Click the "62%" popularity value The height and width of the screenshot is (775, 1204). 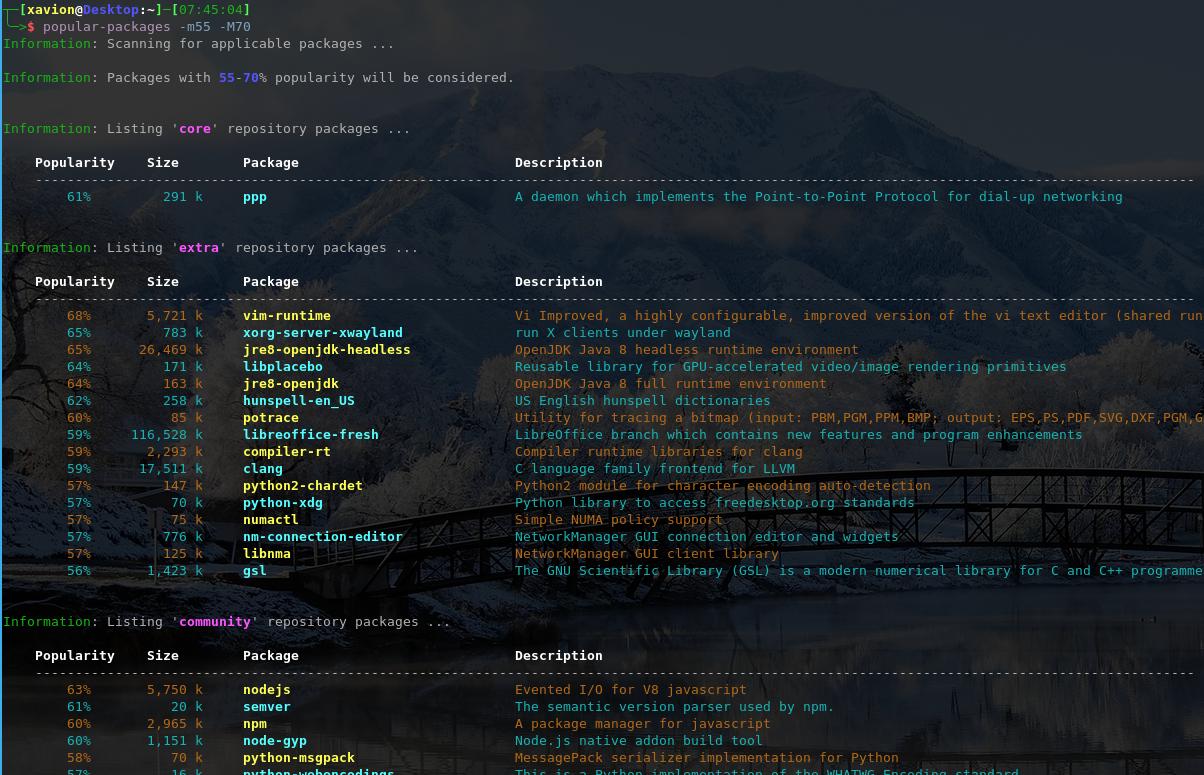[x=79, y=401]
